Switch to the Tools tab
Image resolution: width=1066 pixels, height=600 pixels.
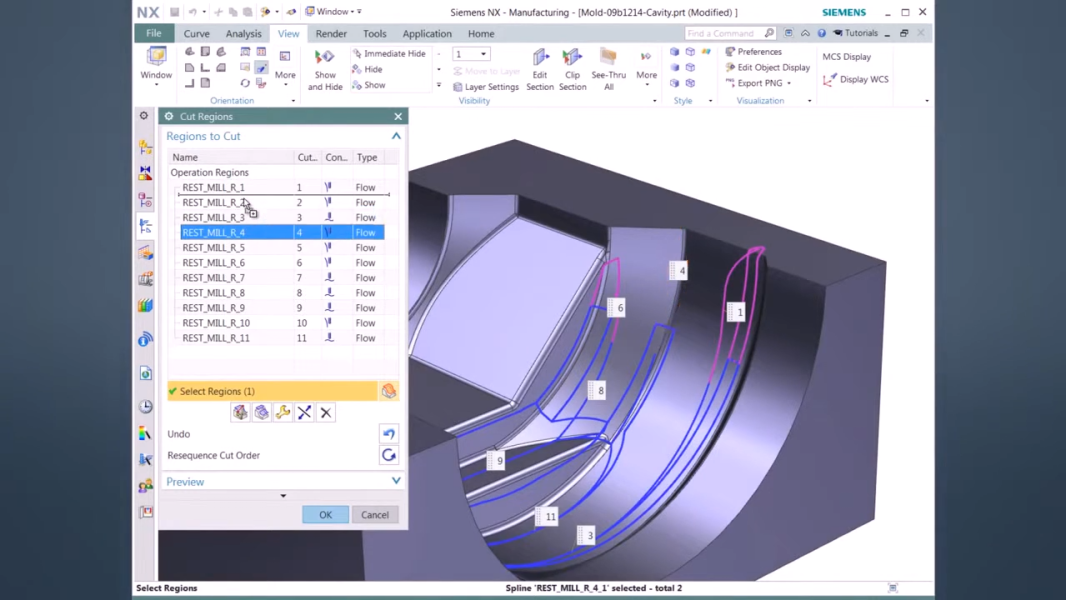point(375,33)
